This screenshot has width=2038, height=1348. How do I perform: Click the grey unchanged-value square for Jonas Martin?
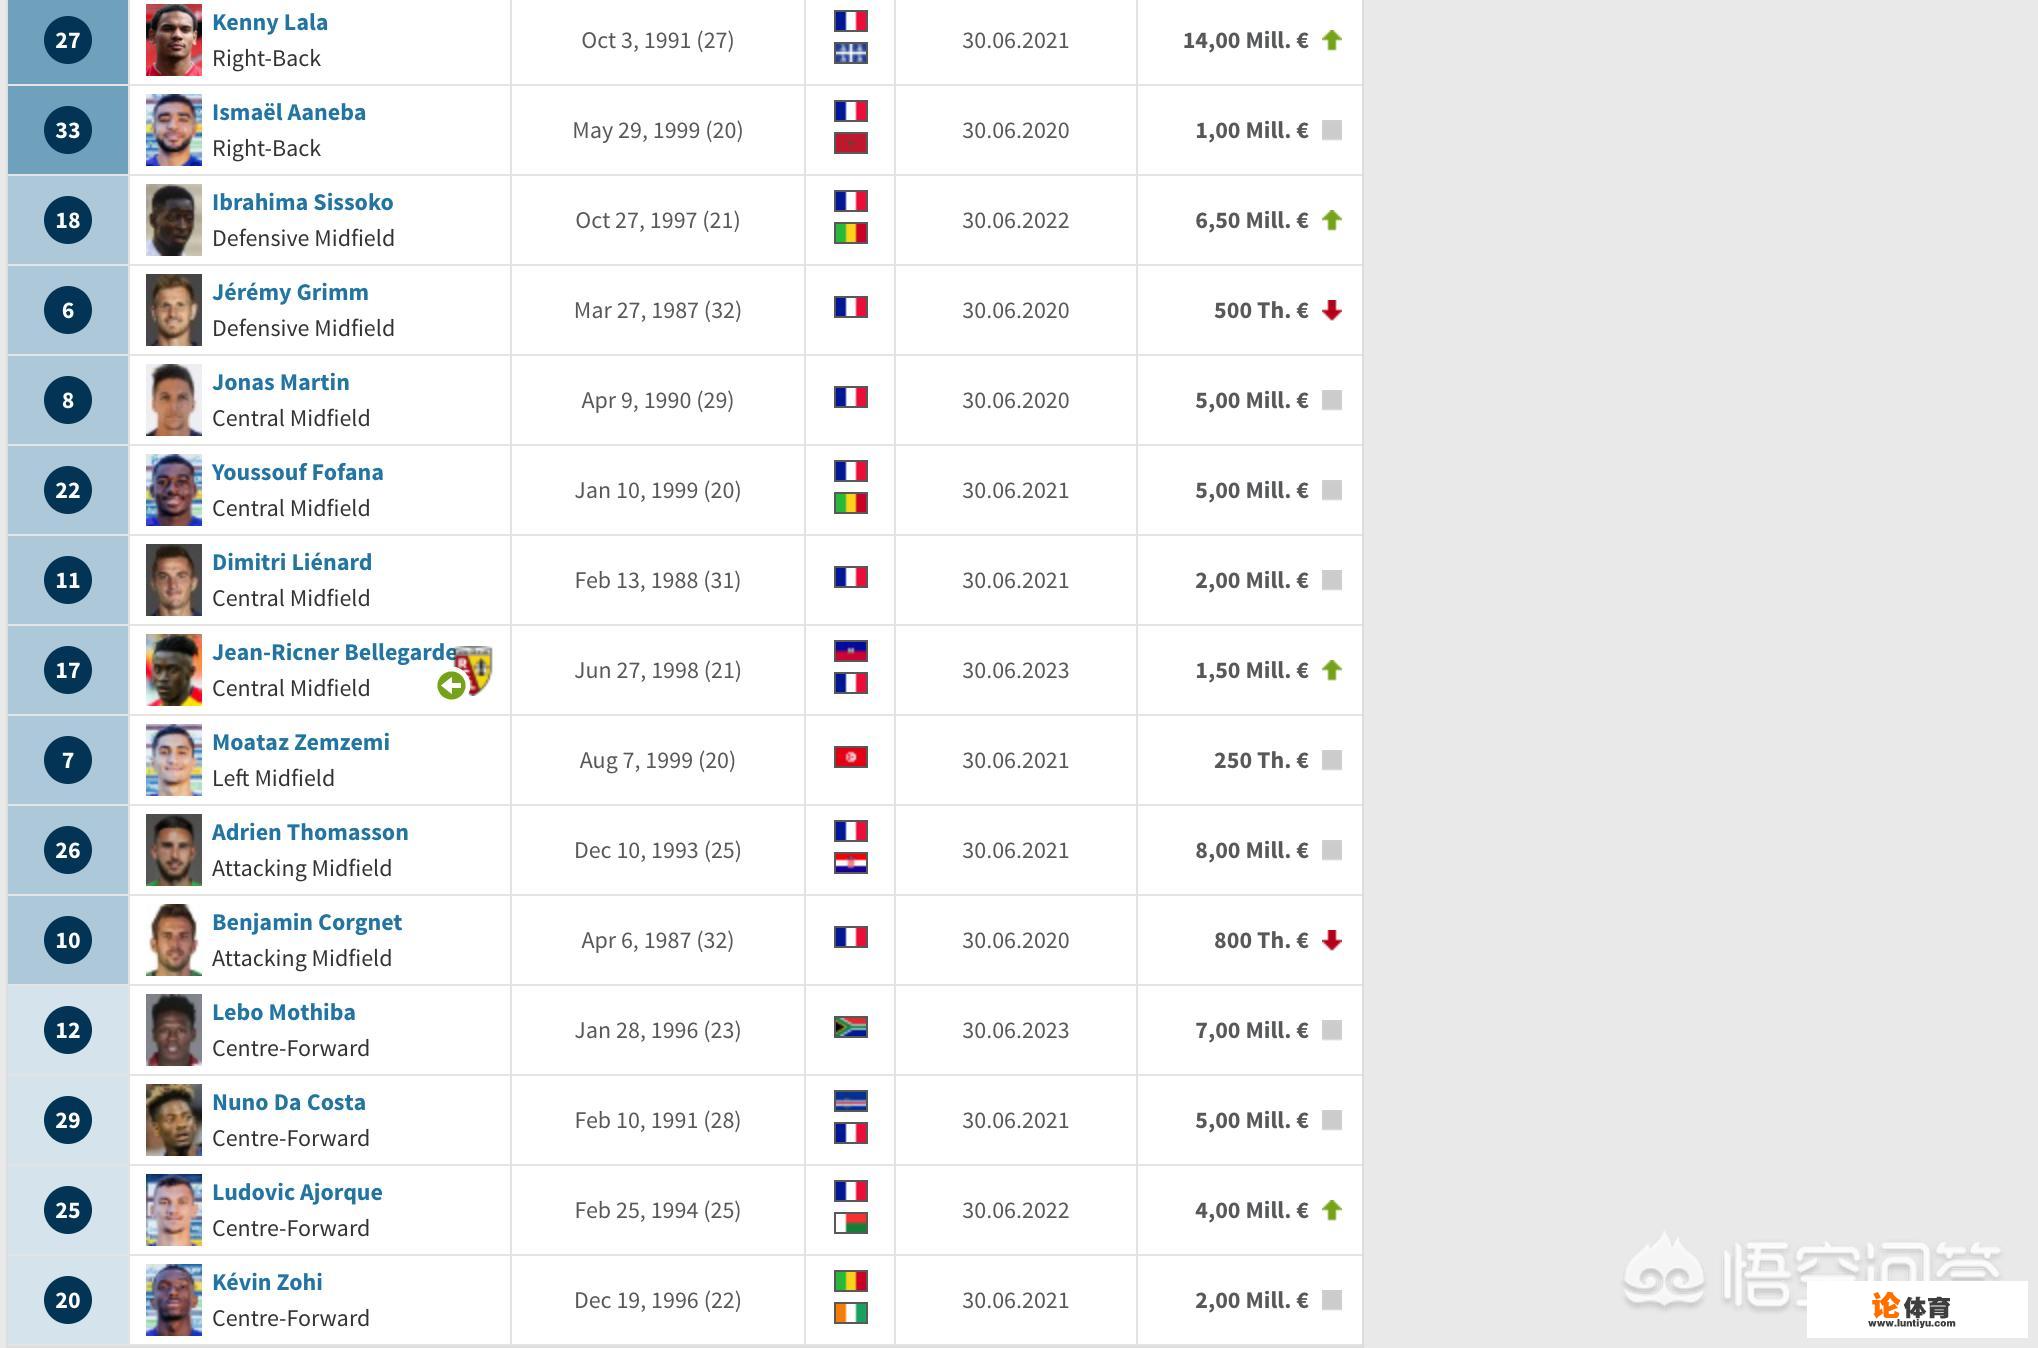point(1331,400)
